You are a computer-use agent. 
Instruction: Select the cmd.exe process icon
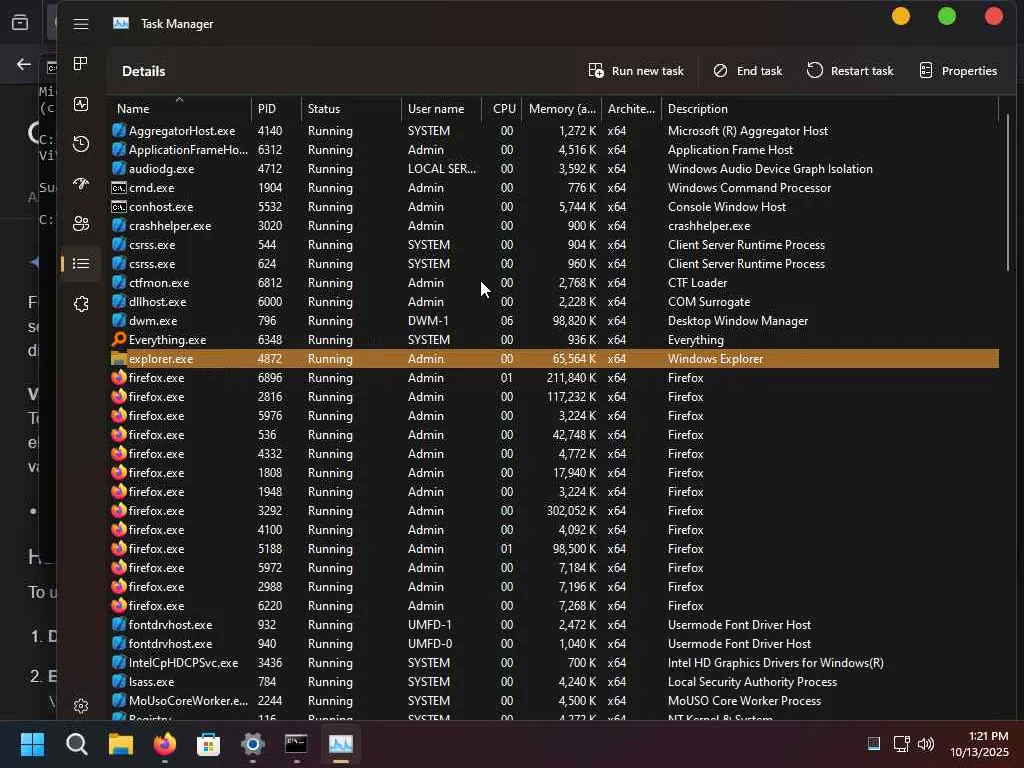pyautogui.click(x=119, y=188)
